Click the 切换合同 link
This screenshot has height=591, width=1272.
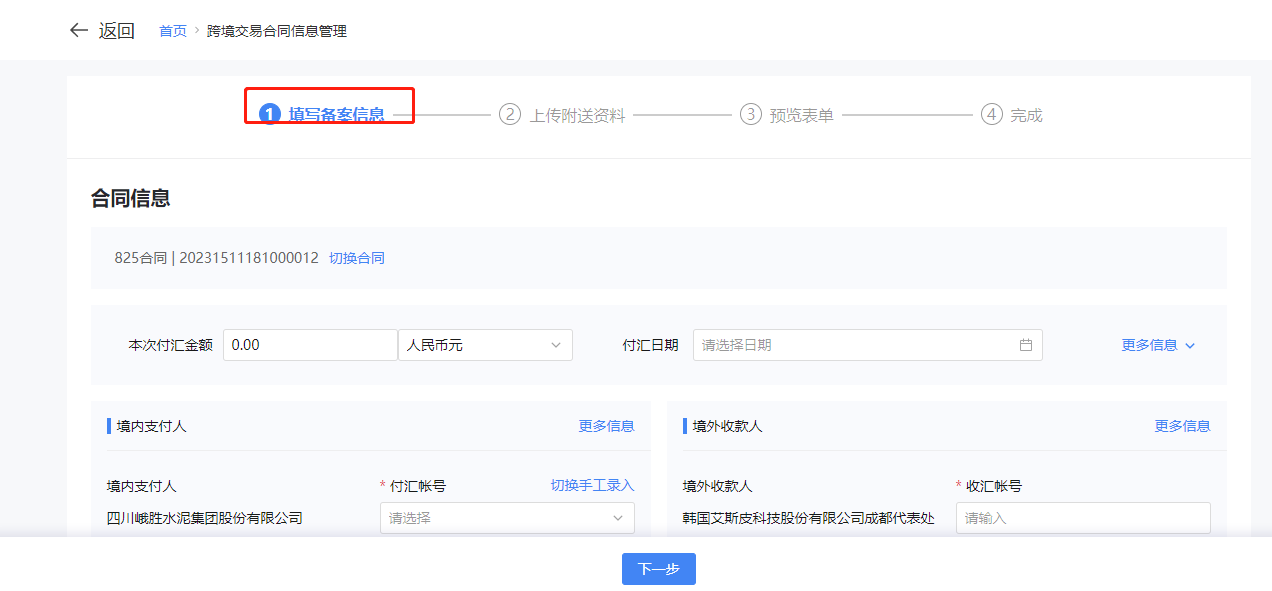coord(357,258)
